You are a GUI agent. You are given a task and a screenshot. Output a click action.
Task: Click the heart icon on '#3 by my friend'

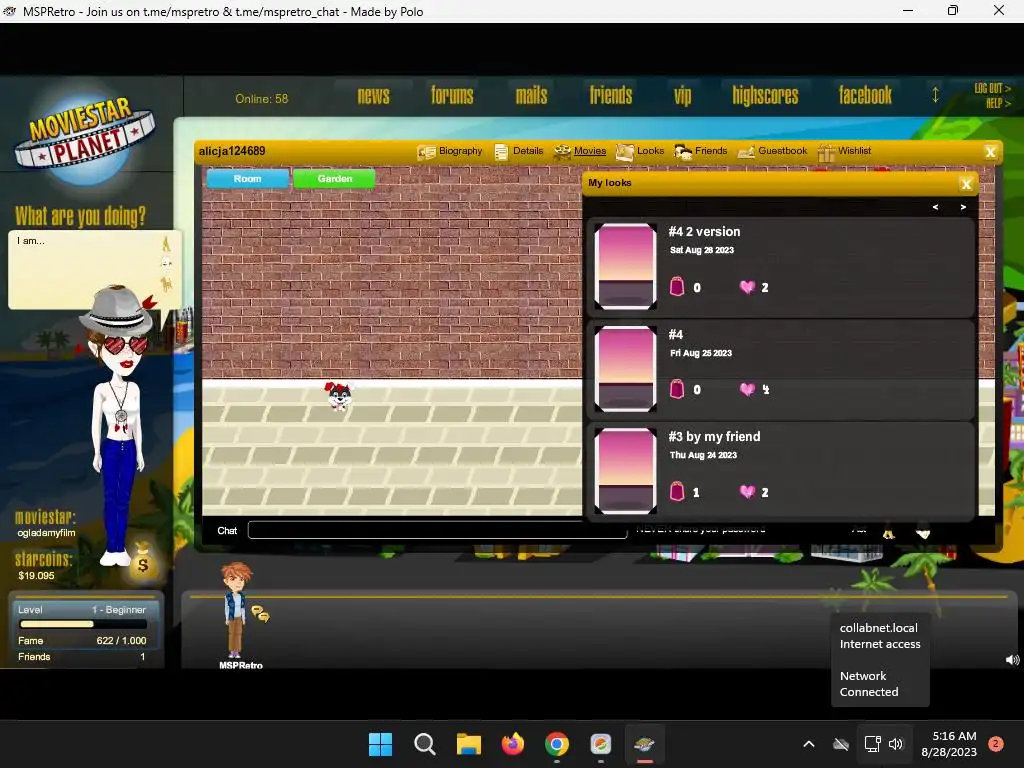tap(747, 492)
